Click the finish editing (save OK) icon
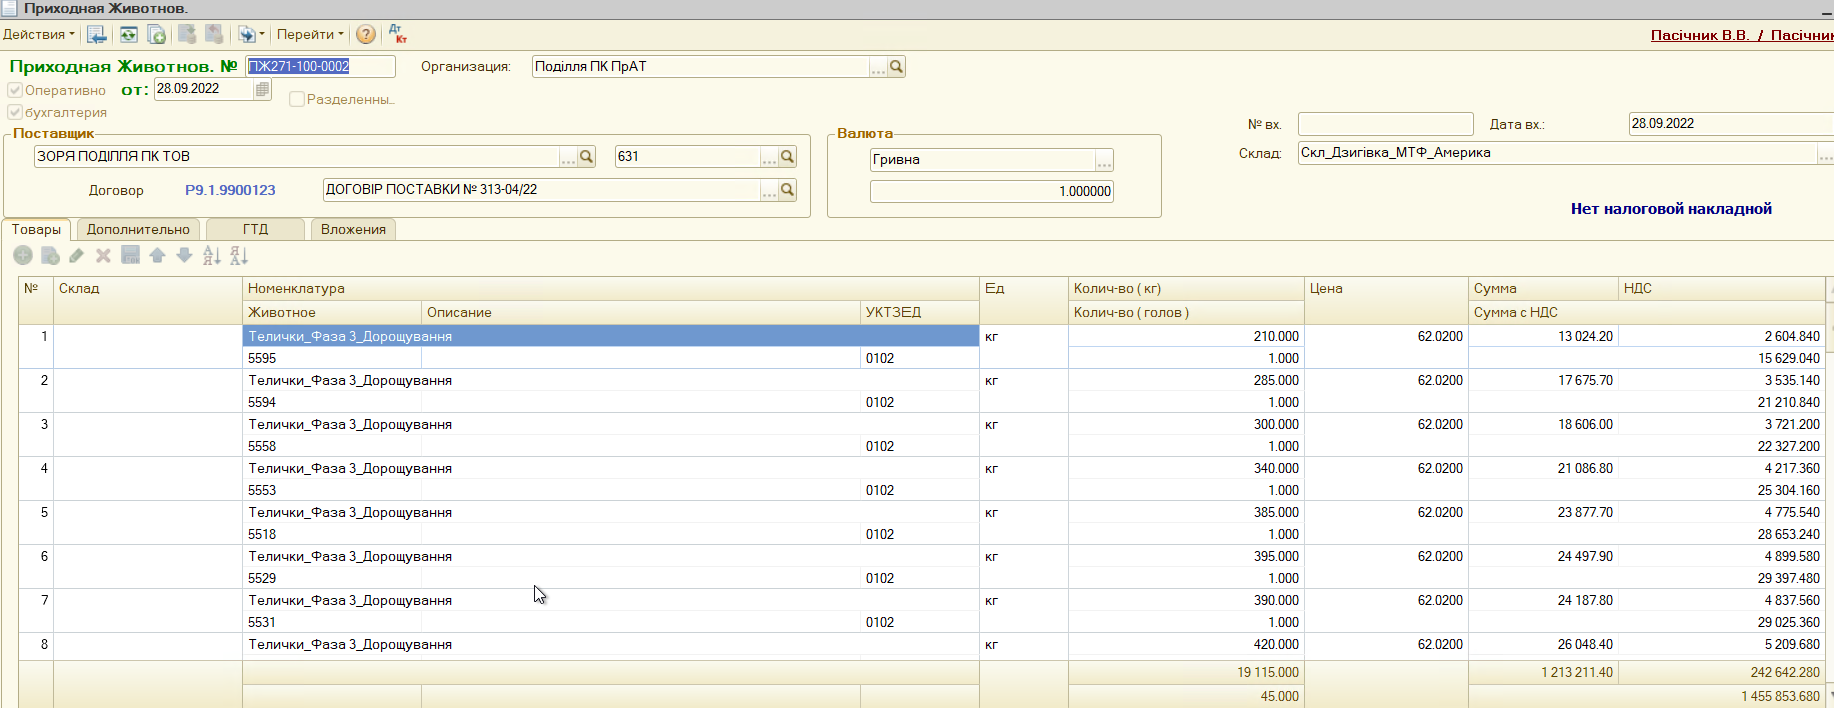1834x708 pixels. (x=130, y=256)
